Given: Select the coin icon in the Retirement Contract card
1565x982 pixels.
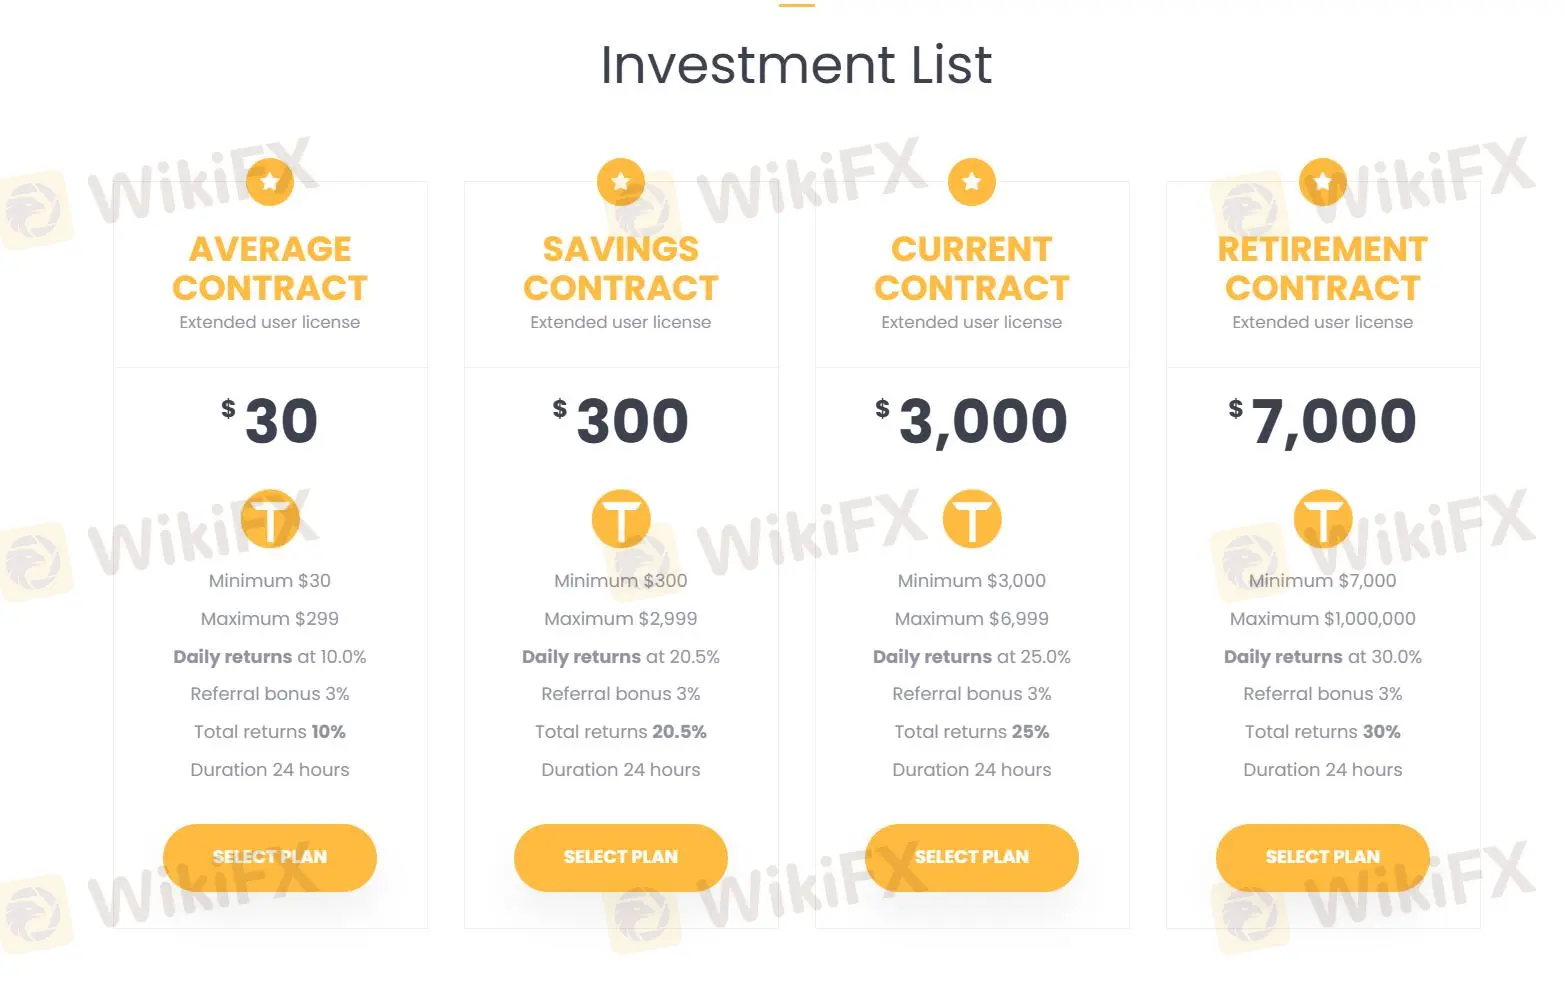Looking at the screenshot, I should tap(1322, 518).
